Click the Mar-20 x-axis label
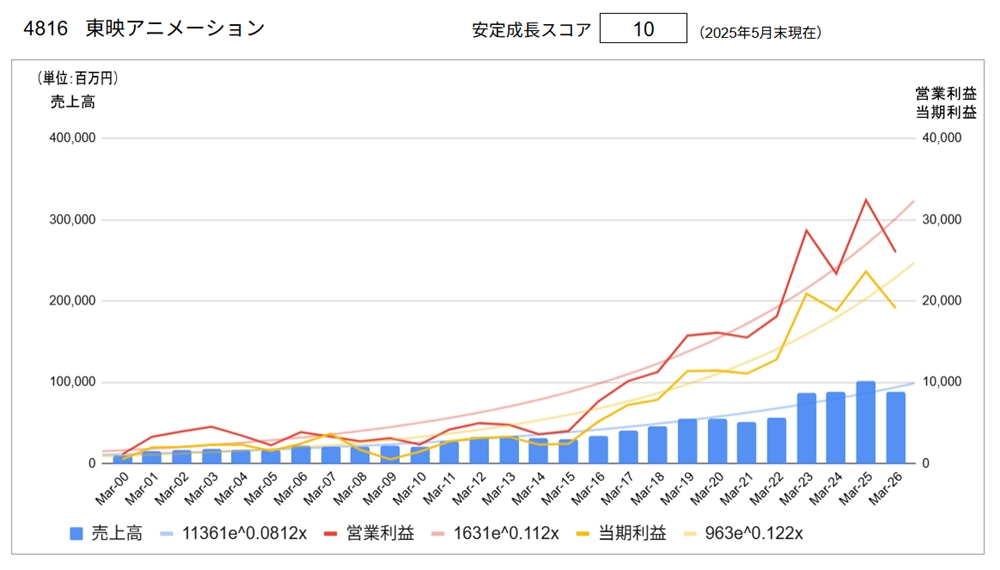1000x570 pixels. point(707,488)
